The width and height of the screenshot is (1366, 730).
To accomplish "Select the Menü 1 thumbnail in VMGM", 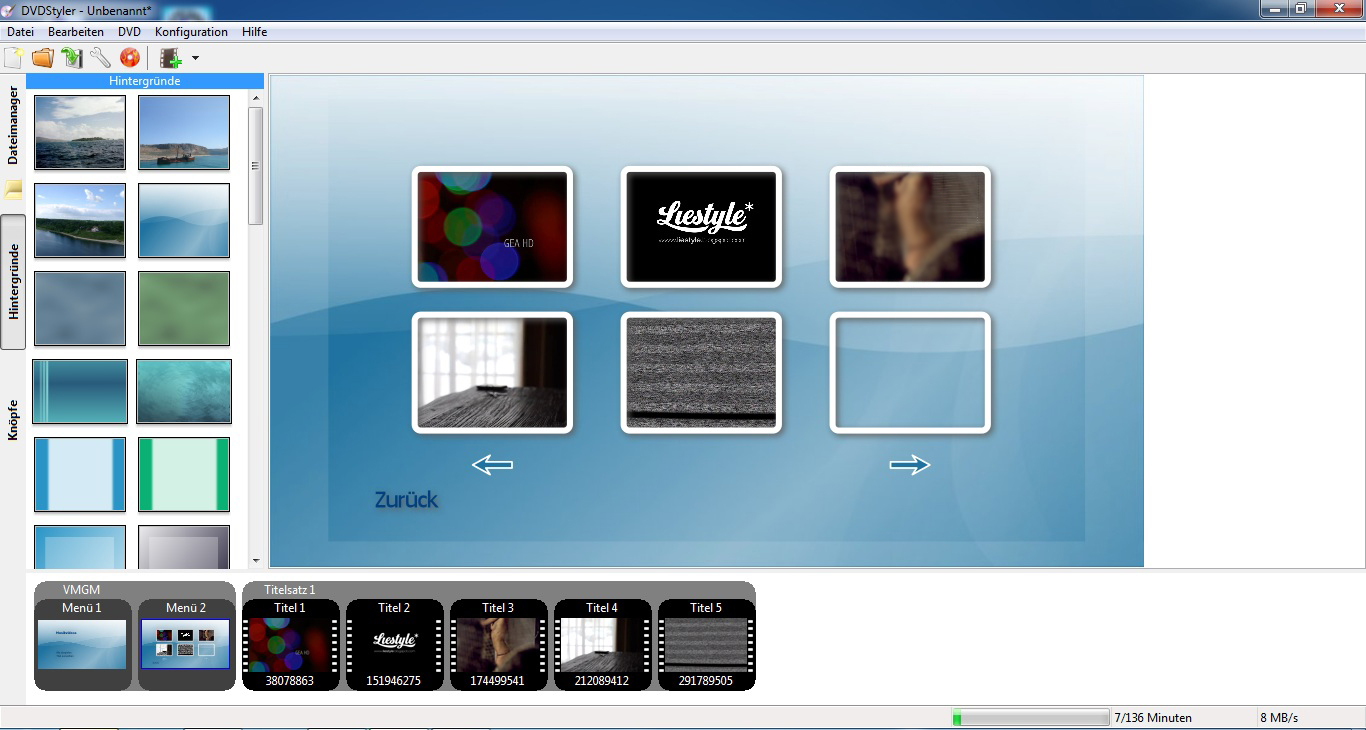I will tap(82, 644).
